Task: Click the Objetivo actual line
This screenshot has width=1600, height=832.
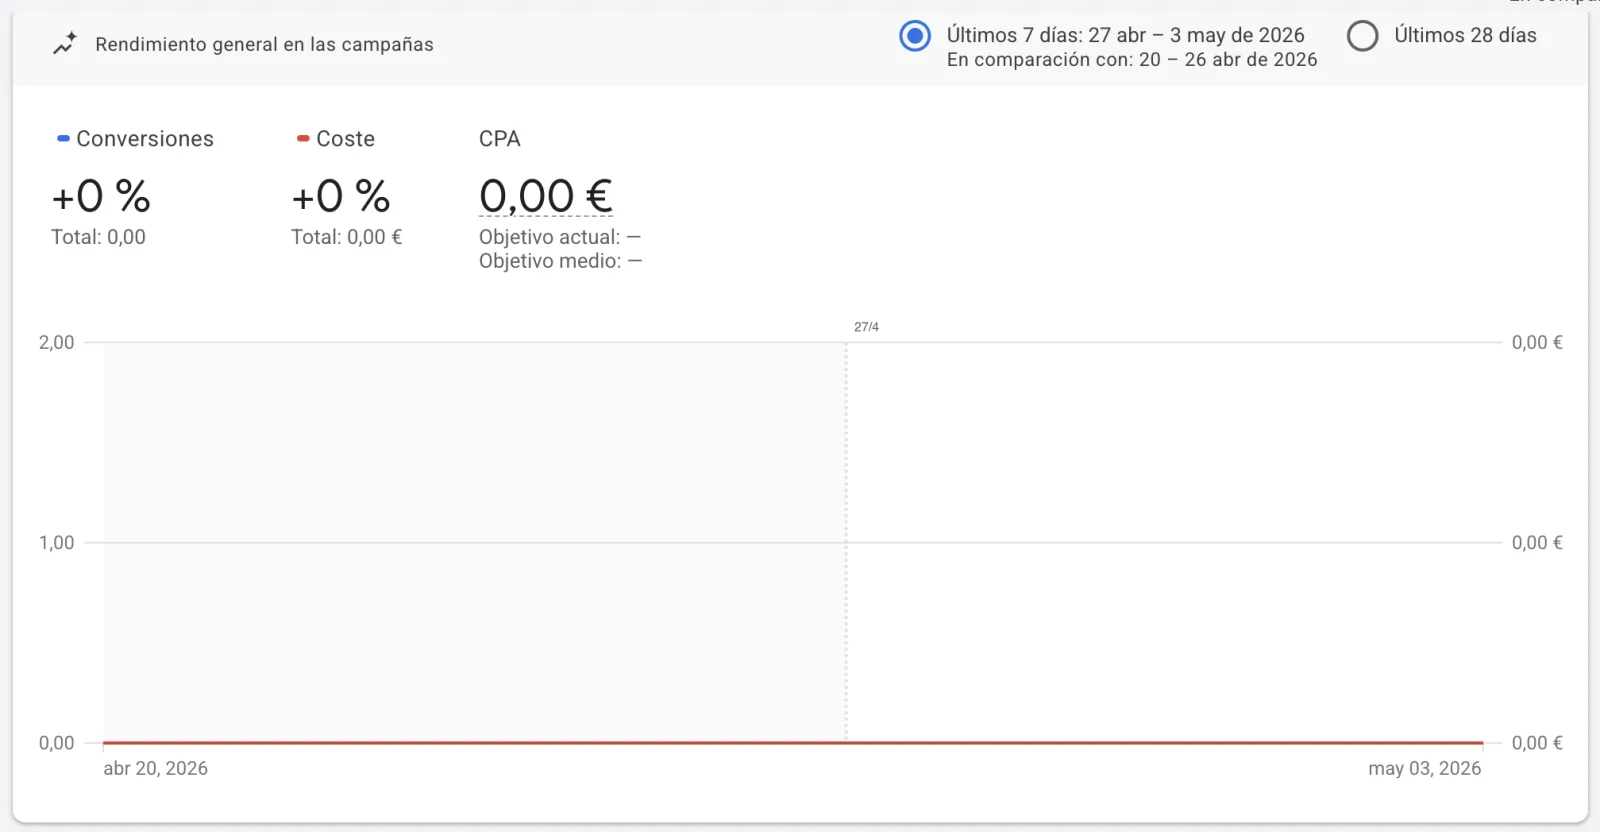Action: pos(560,237)
